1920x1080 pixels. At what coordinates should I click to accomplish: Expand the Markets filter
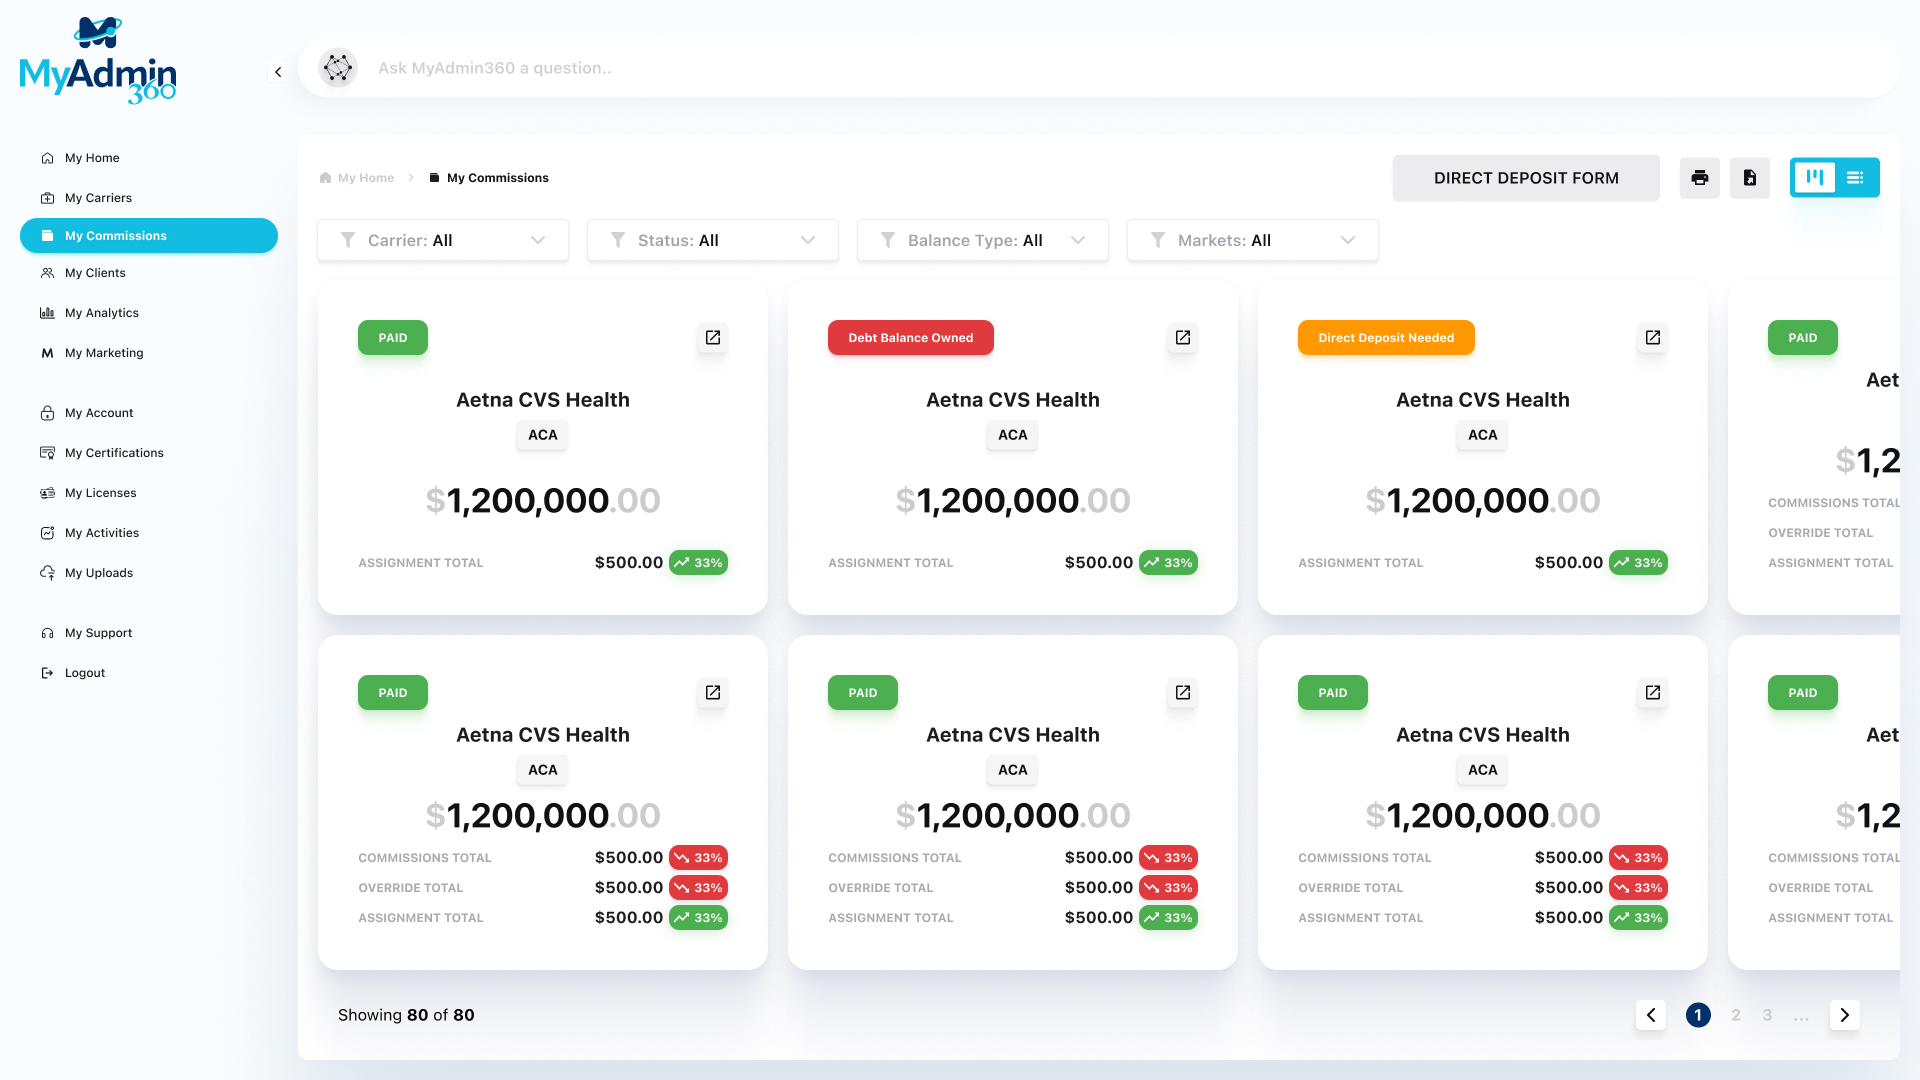pos(1252,240)
